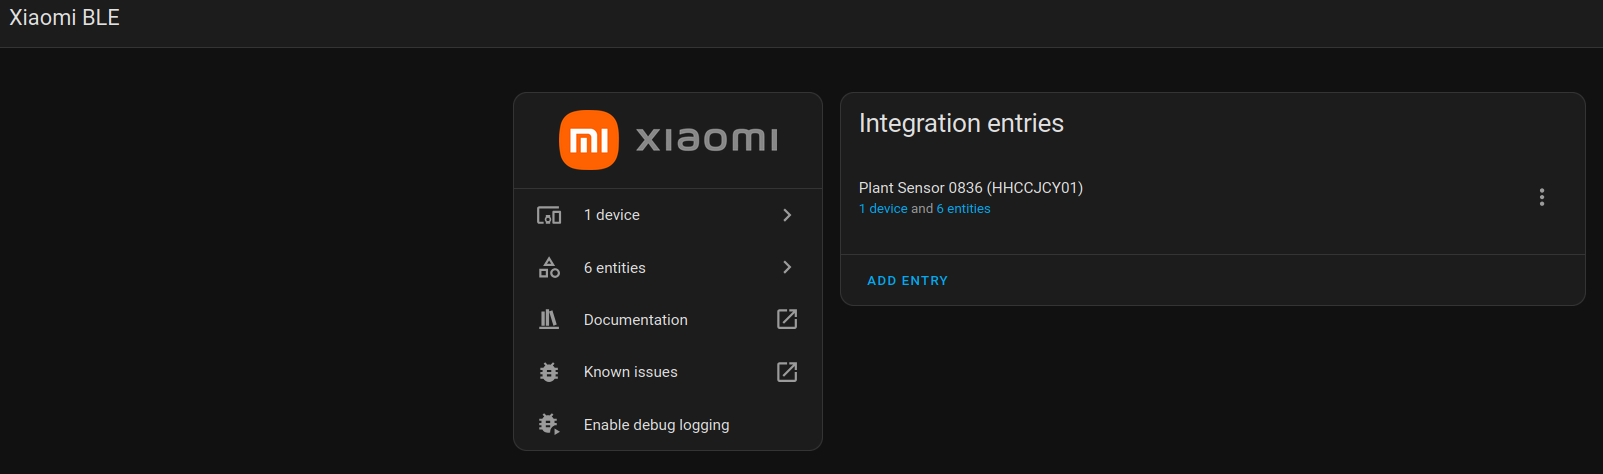Click the shapes icon beside 6 entities
Image resolution: width=1603 pixels, height=474 pixels.
point(549,267)
